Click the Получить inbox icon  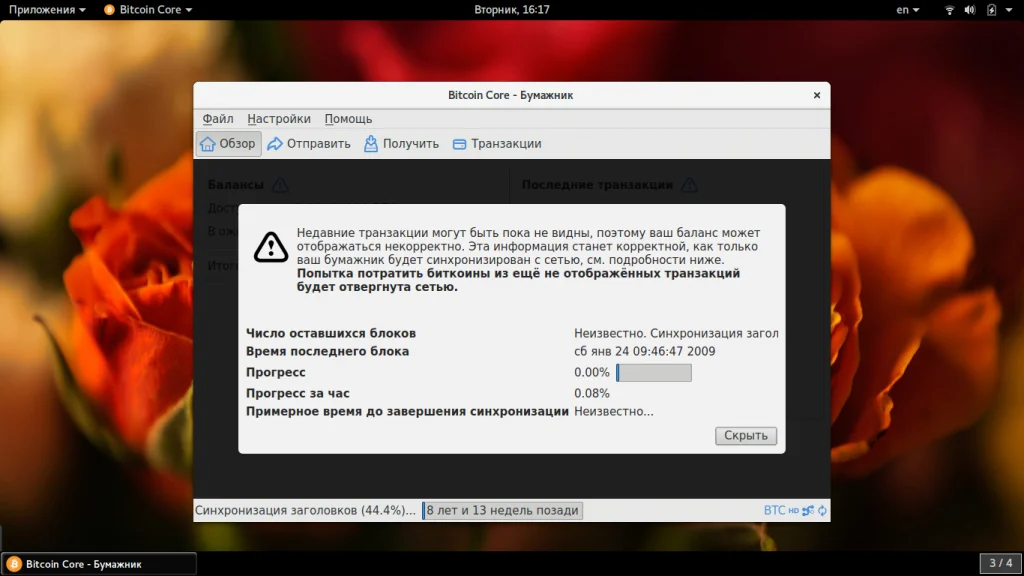coord(371,144)
